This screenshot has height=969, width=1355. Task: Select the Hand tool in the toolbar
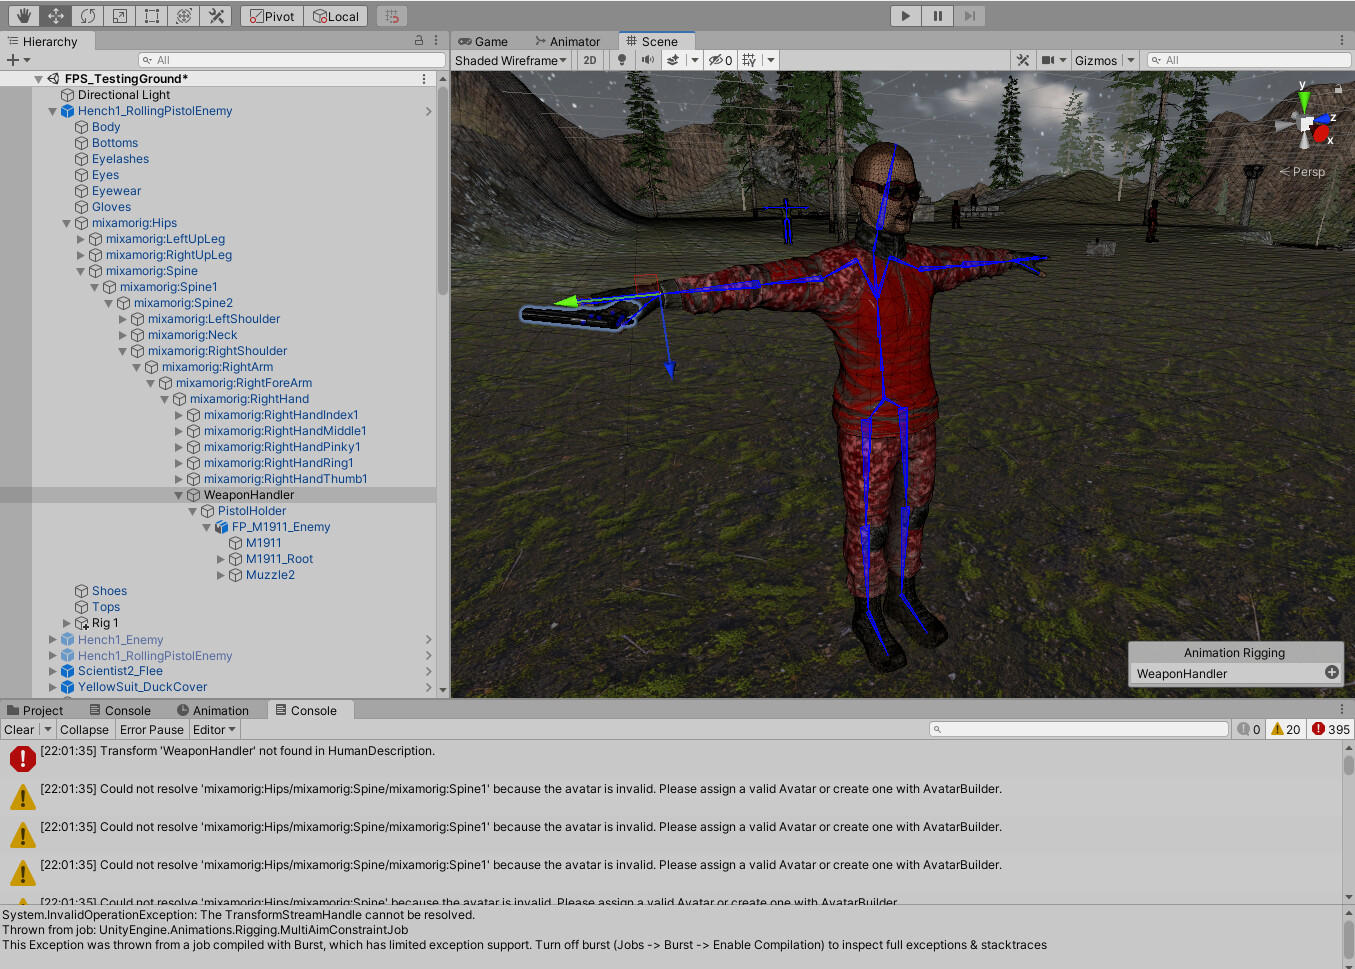(x=22, y=15)
